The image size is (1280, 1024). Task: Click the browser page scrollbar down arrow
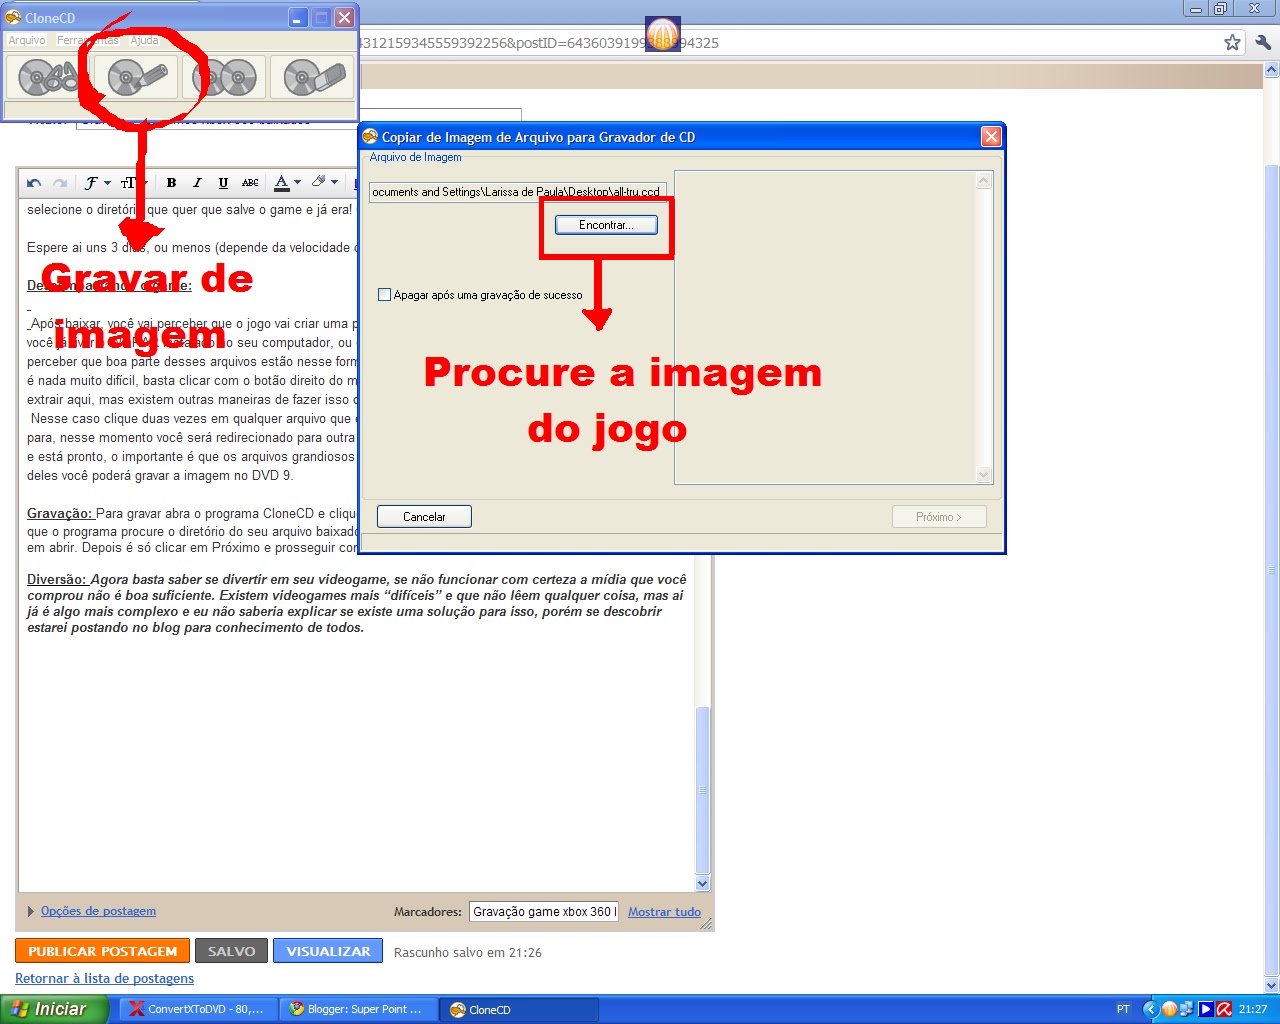coord(1272,985)
